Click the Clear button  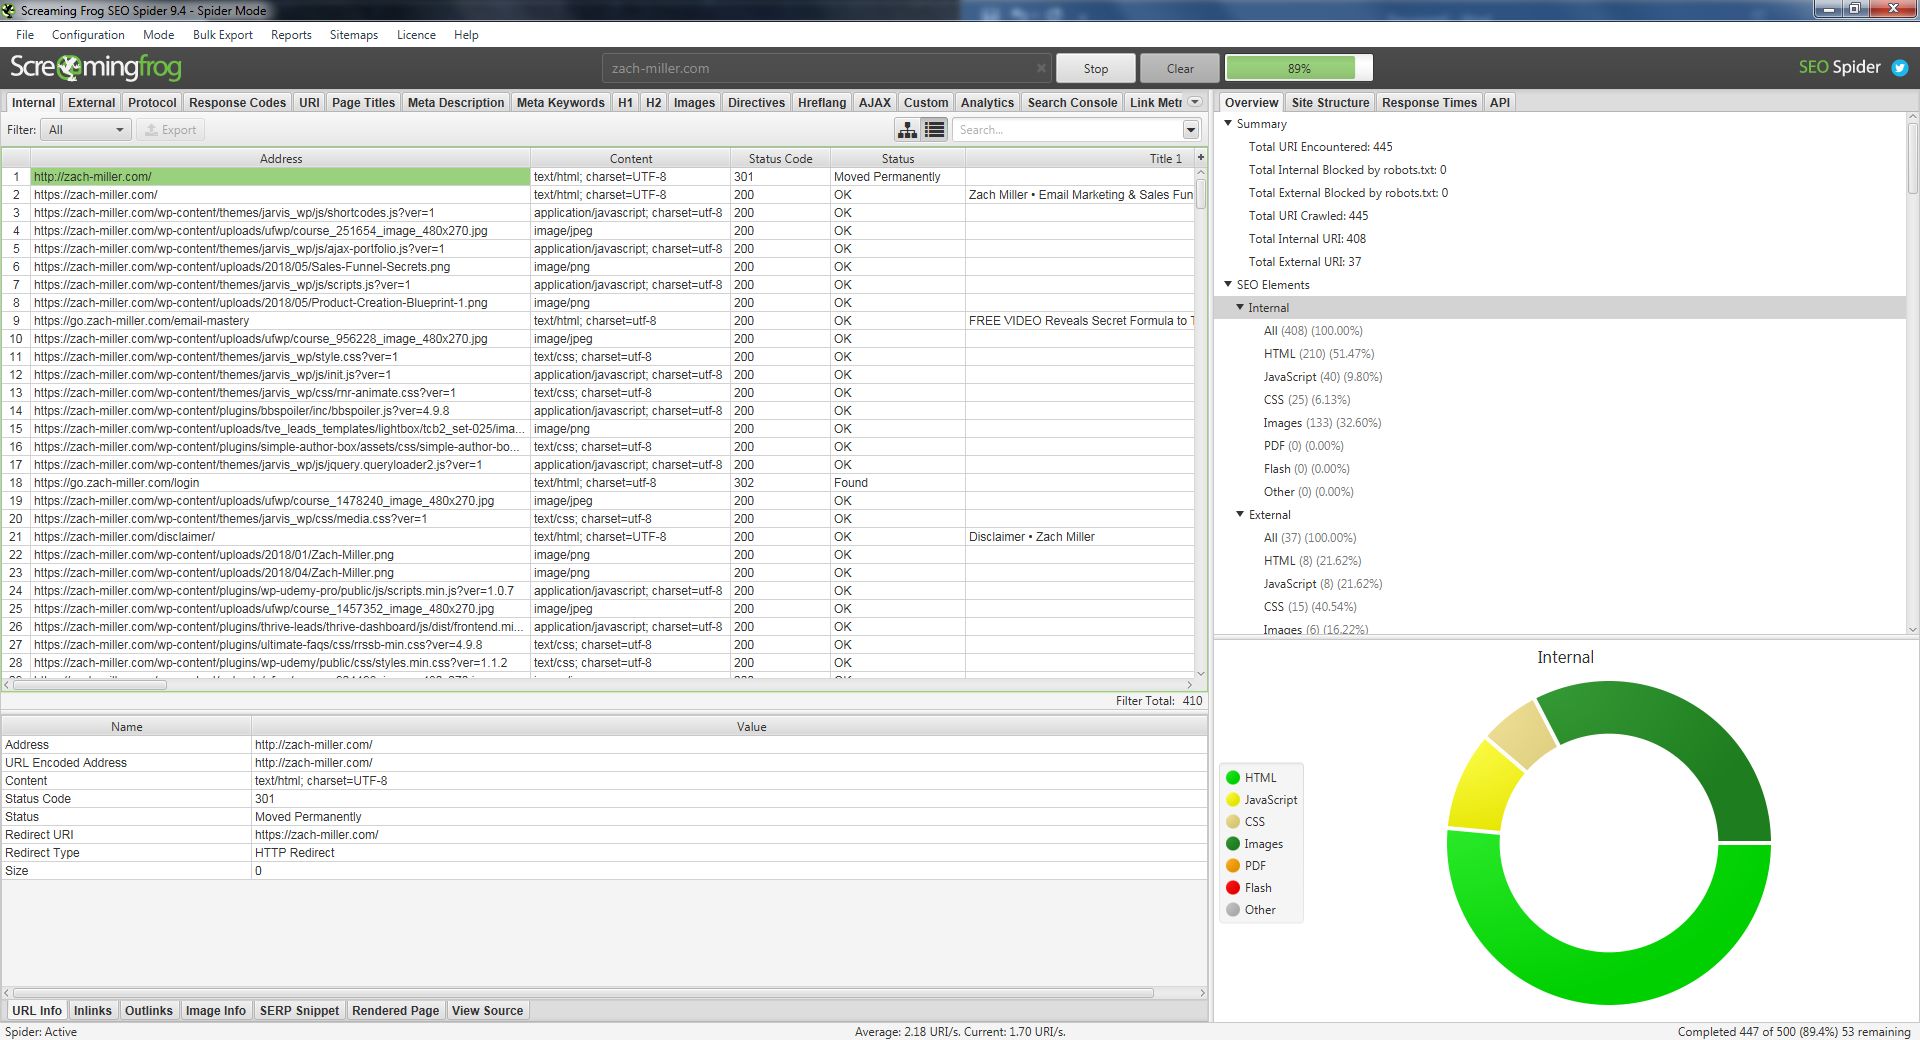pos(1180,68)
